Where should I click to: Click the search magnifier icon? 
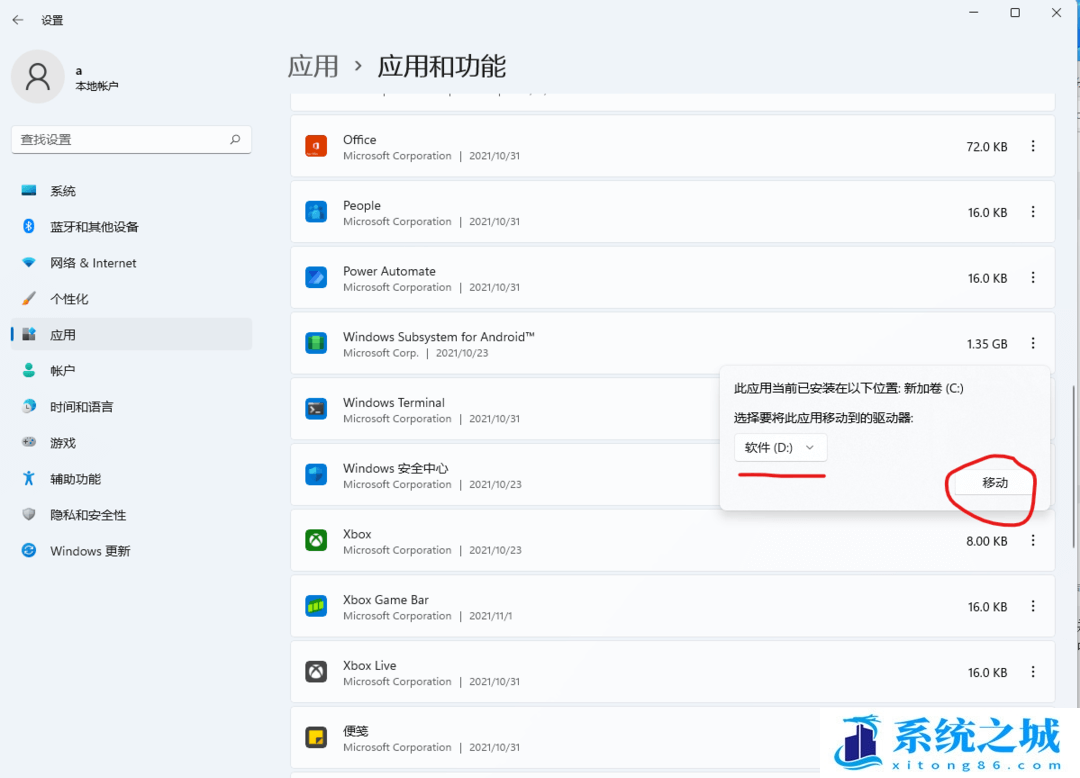pos(235,139)
